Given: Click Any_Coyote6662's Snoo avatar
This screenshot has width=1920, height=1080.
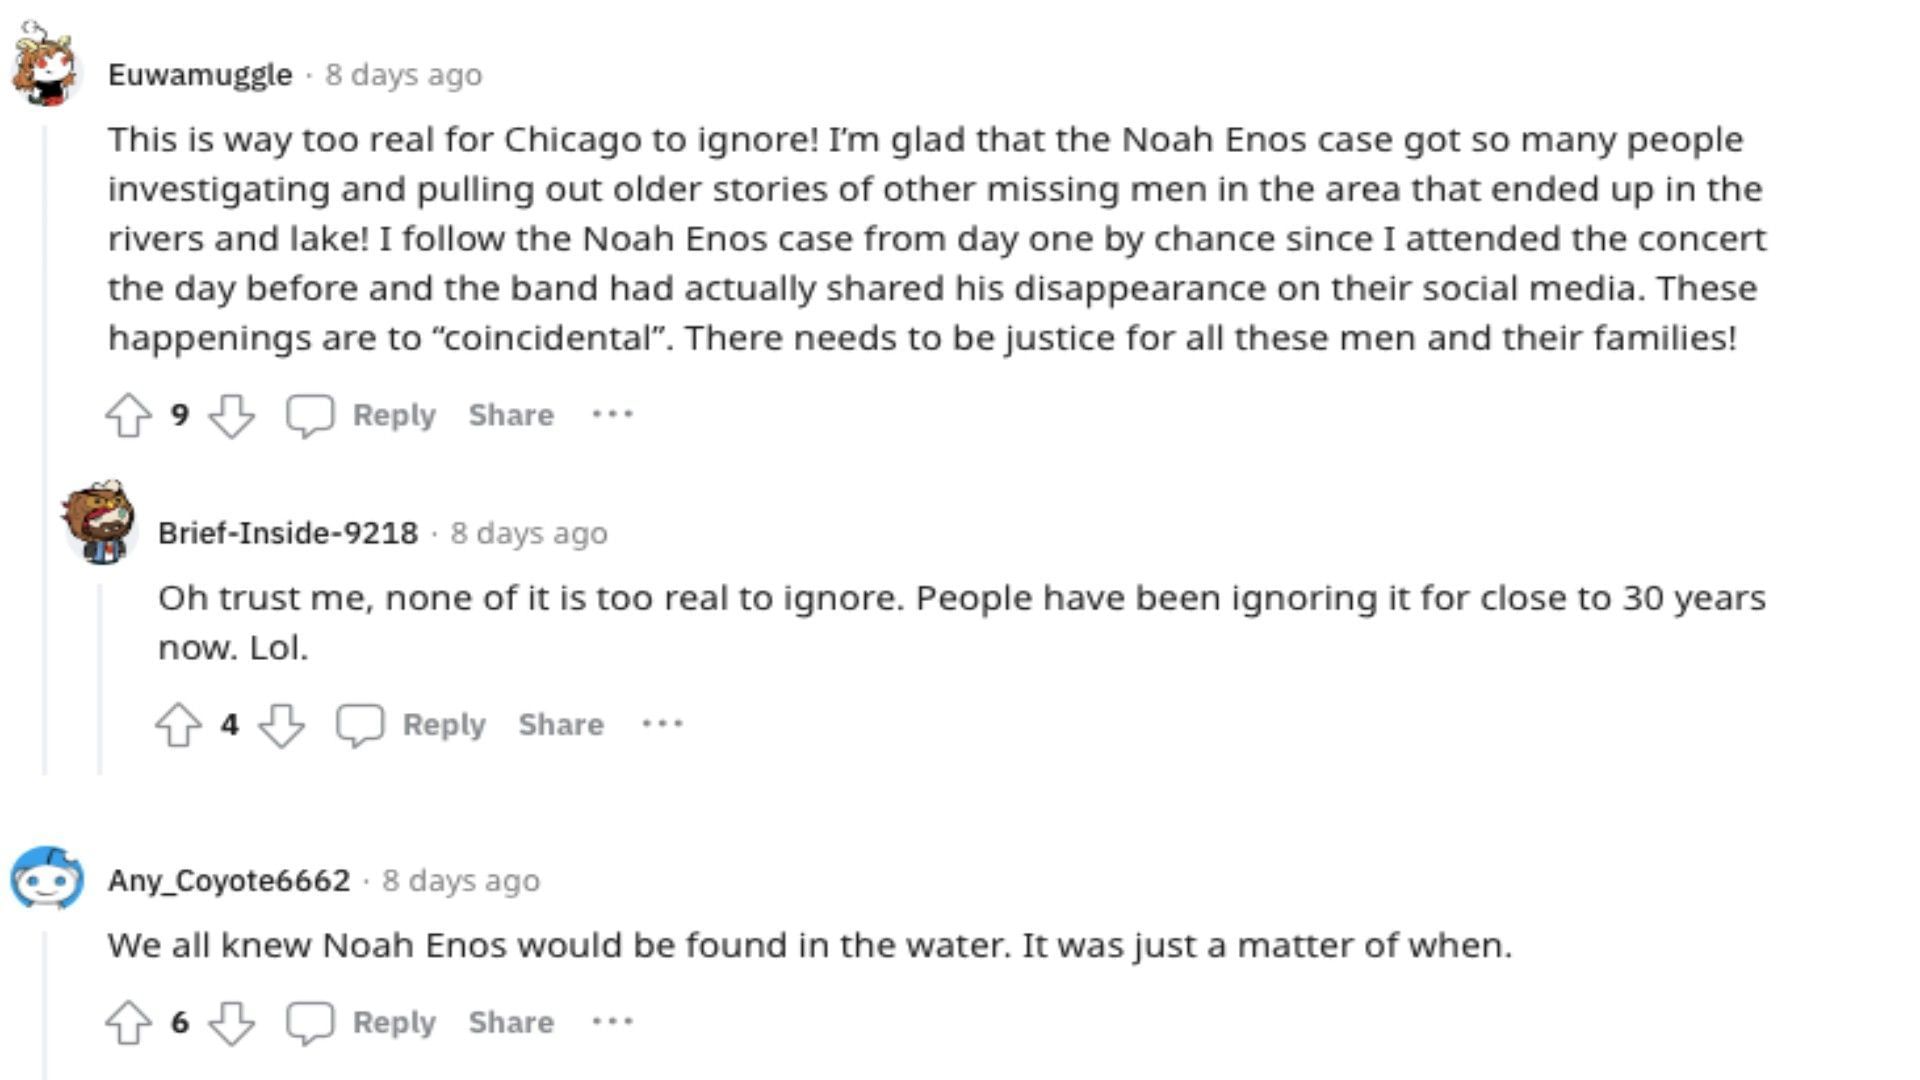Looking at the screenshot, I should [46, 879].
